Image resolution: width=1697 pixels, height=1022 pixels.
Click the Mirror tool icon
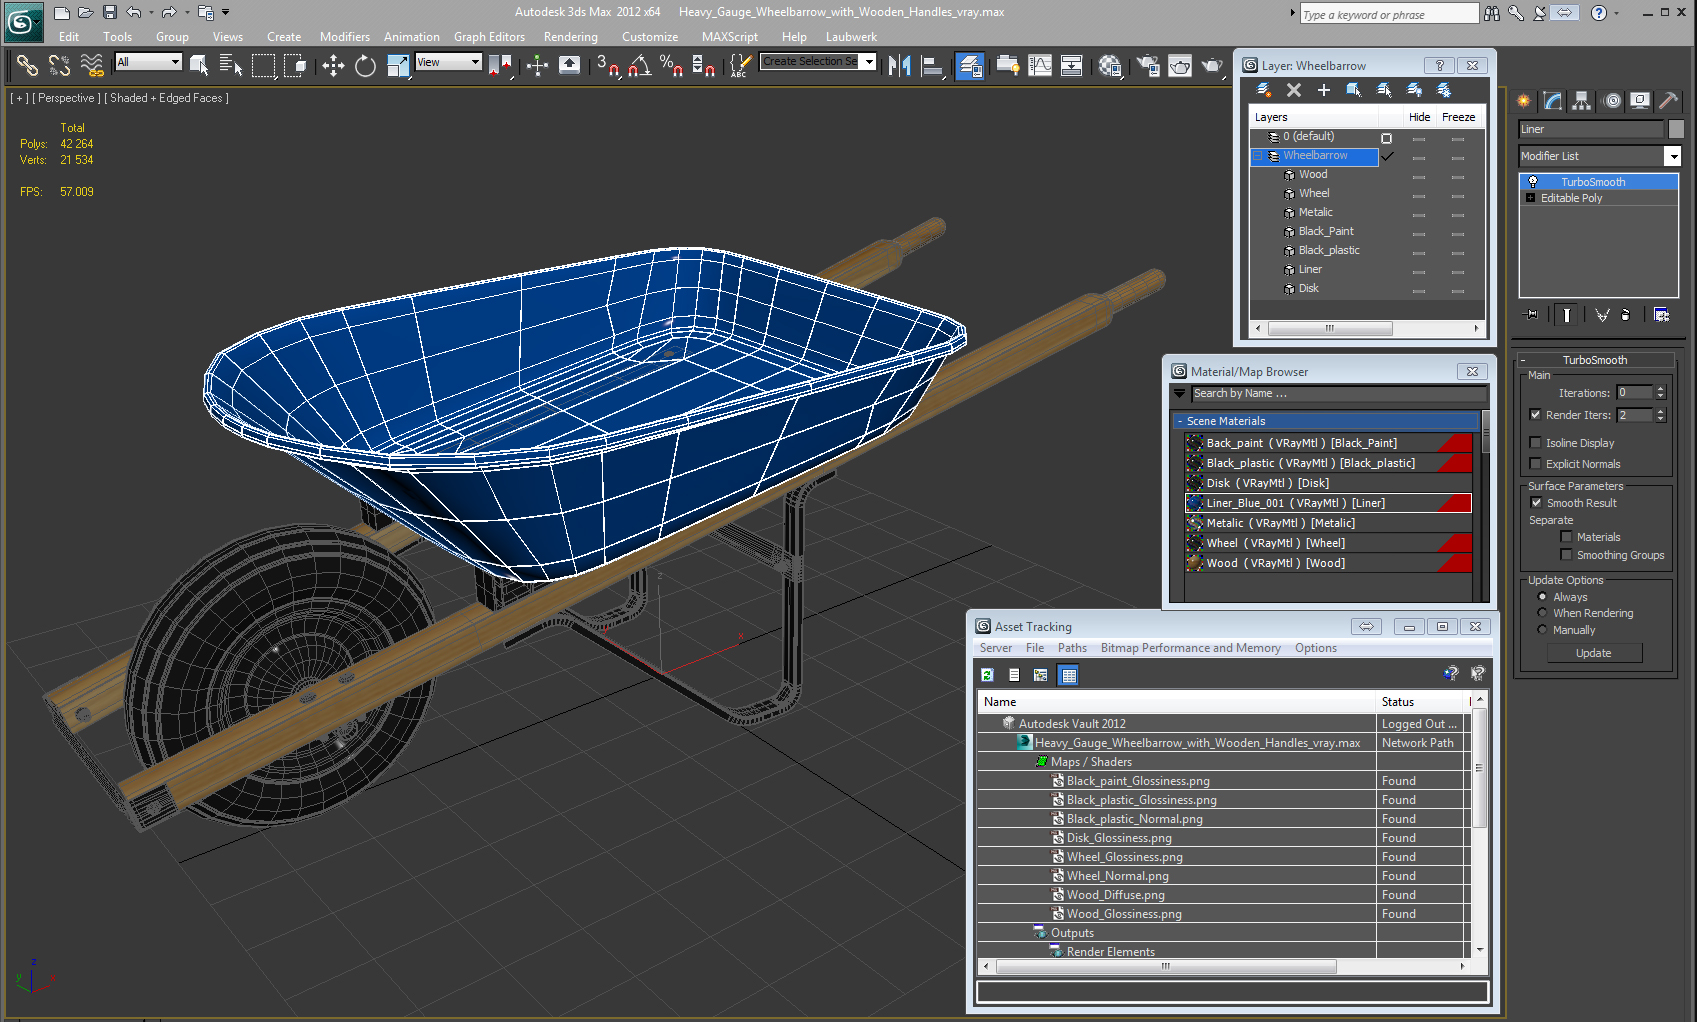899,66
